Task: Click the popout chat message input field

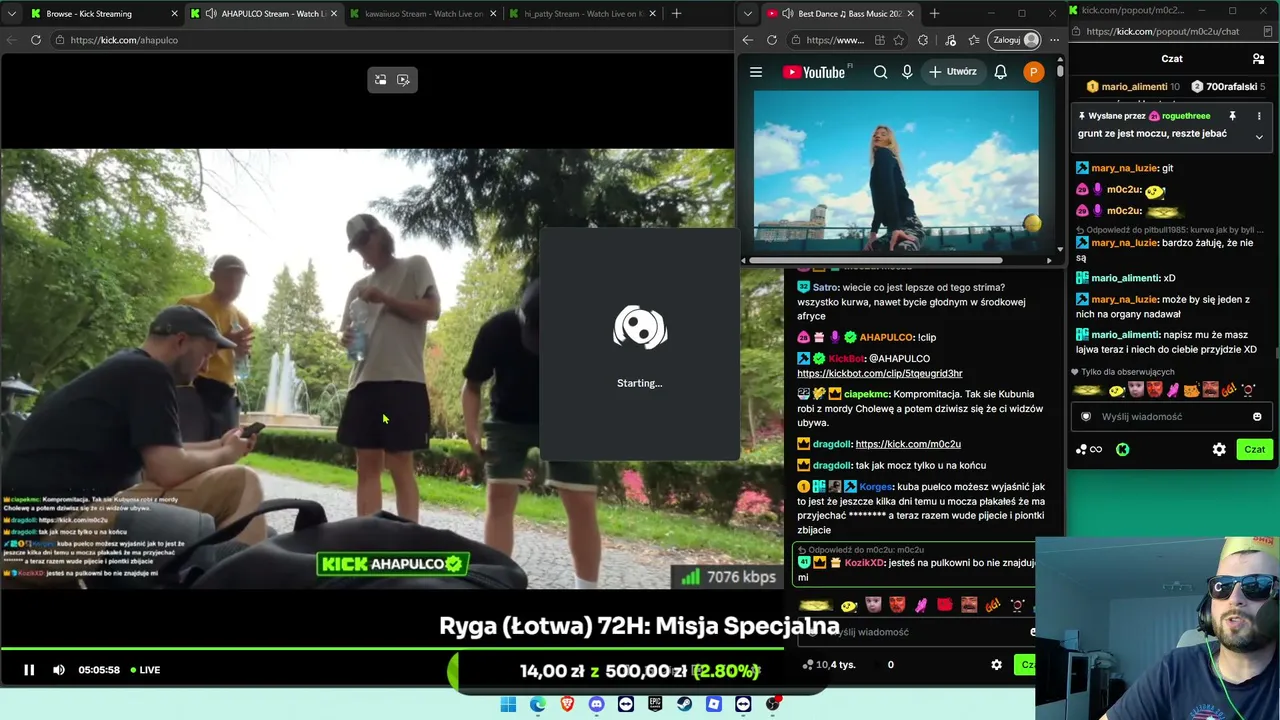Action: 1172,417
